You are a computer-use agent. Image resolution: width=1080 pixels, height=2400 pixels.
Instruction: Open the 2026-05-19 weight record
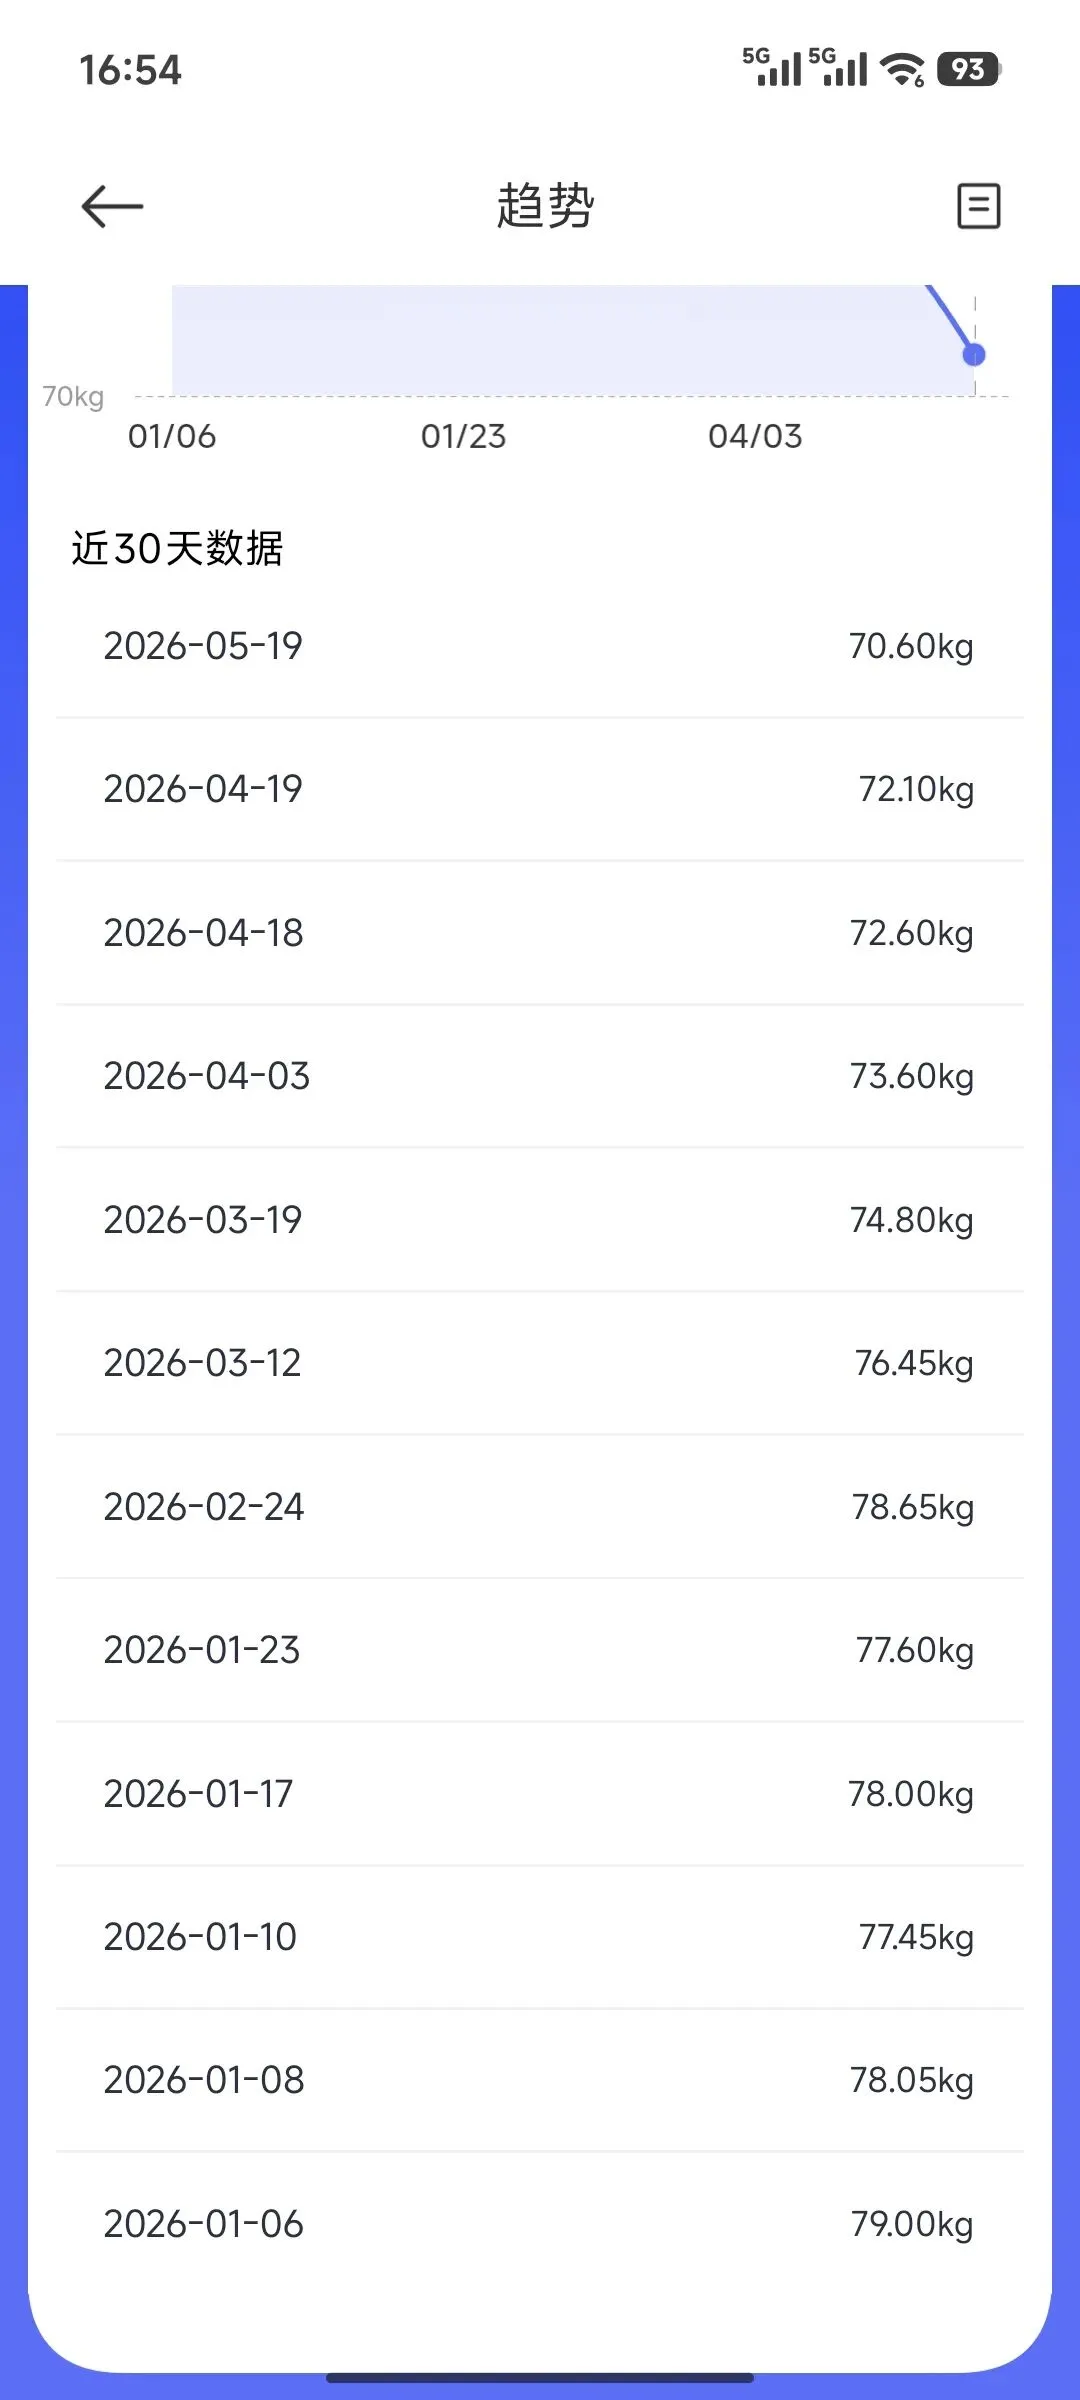click(540, 646)
